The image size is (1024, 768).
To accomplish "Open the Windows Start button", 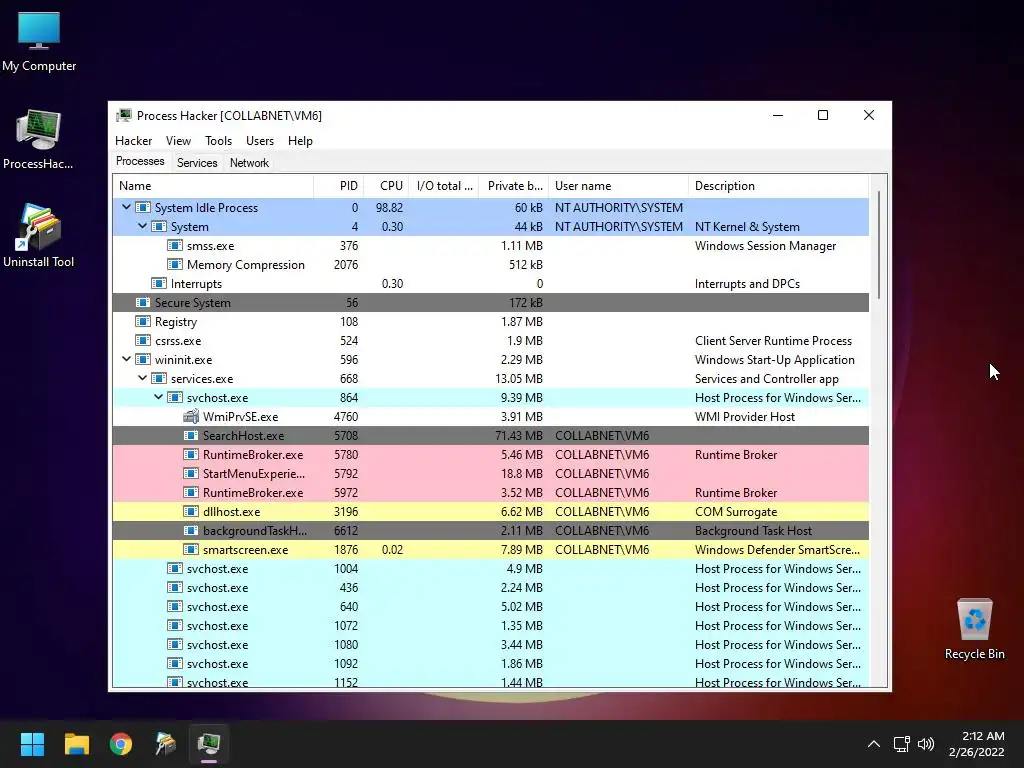I will pyautogui.click(x=32, y=744).
